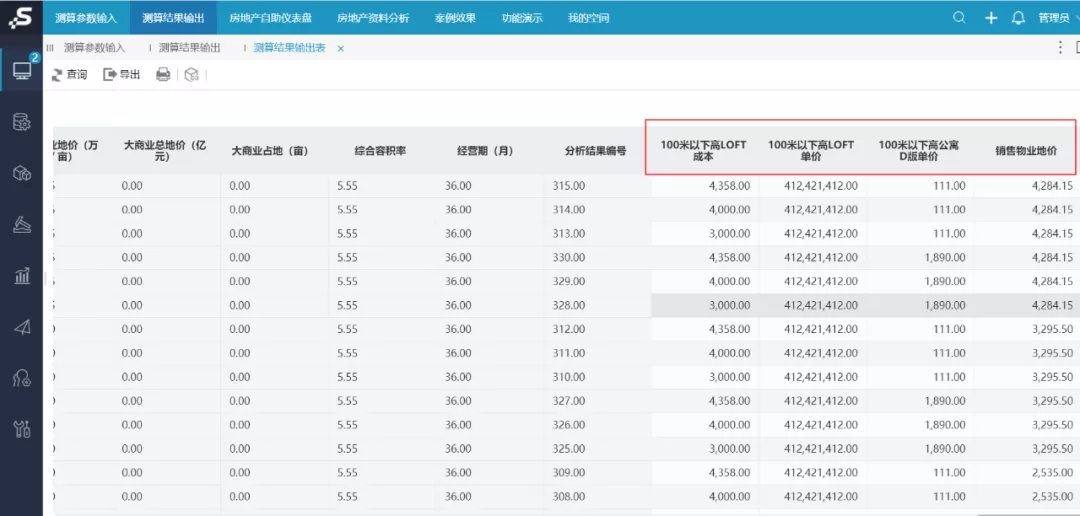
Task: Click 5.55 plot ratio in row 311.00
Action: [x=382, y=353]
